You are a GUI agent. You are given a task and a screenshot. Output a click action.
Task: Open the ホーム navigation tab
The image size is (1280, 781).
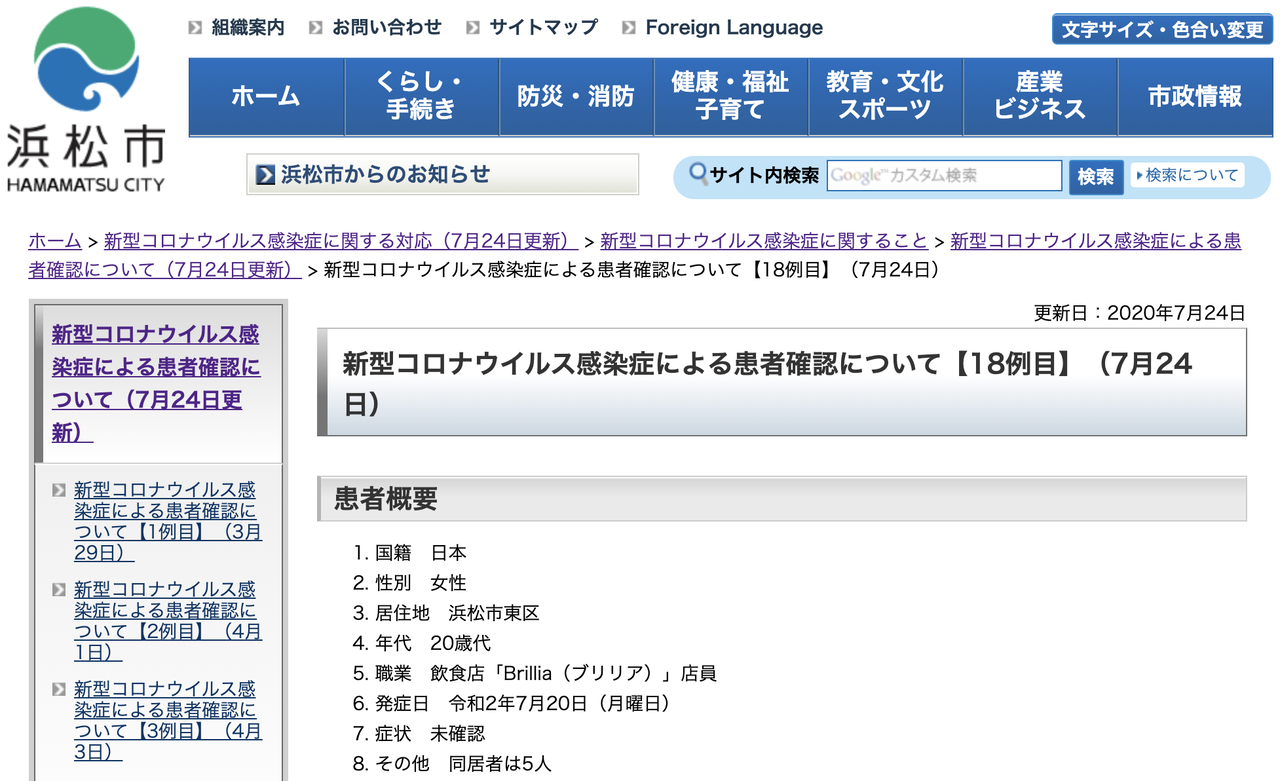click(266, 97)
